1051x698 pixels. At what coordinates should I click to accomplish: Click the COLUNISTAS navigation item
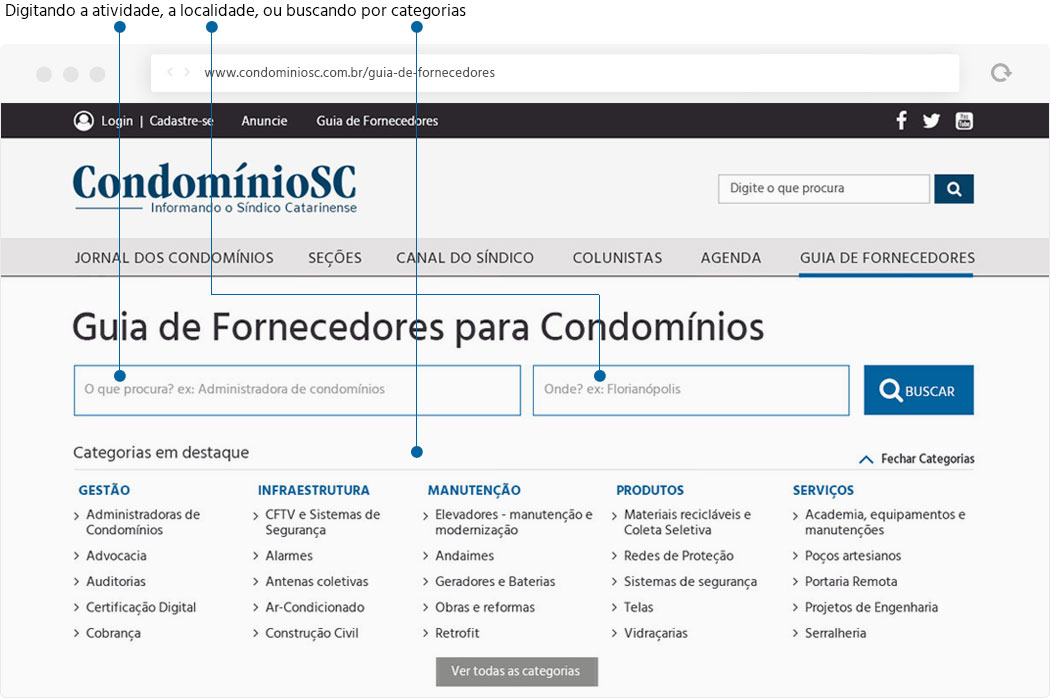pos(617,257)
